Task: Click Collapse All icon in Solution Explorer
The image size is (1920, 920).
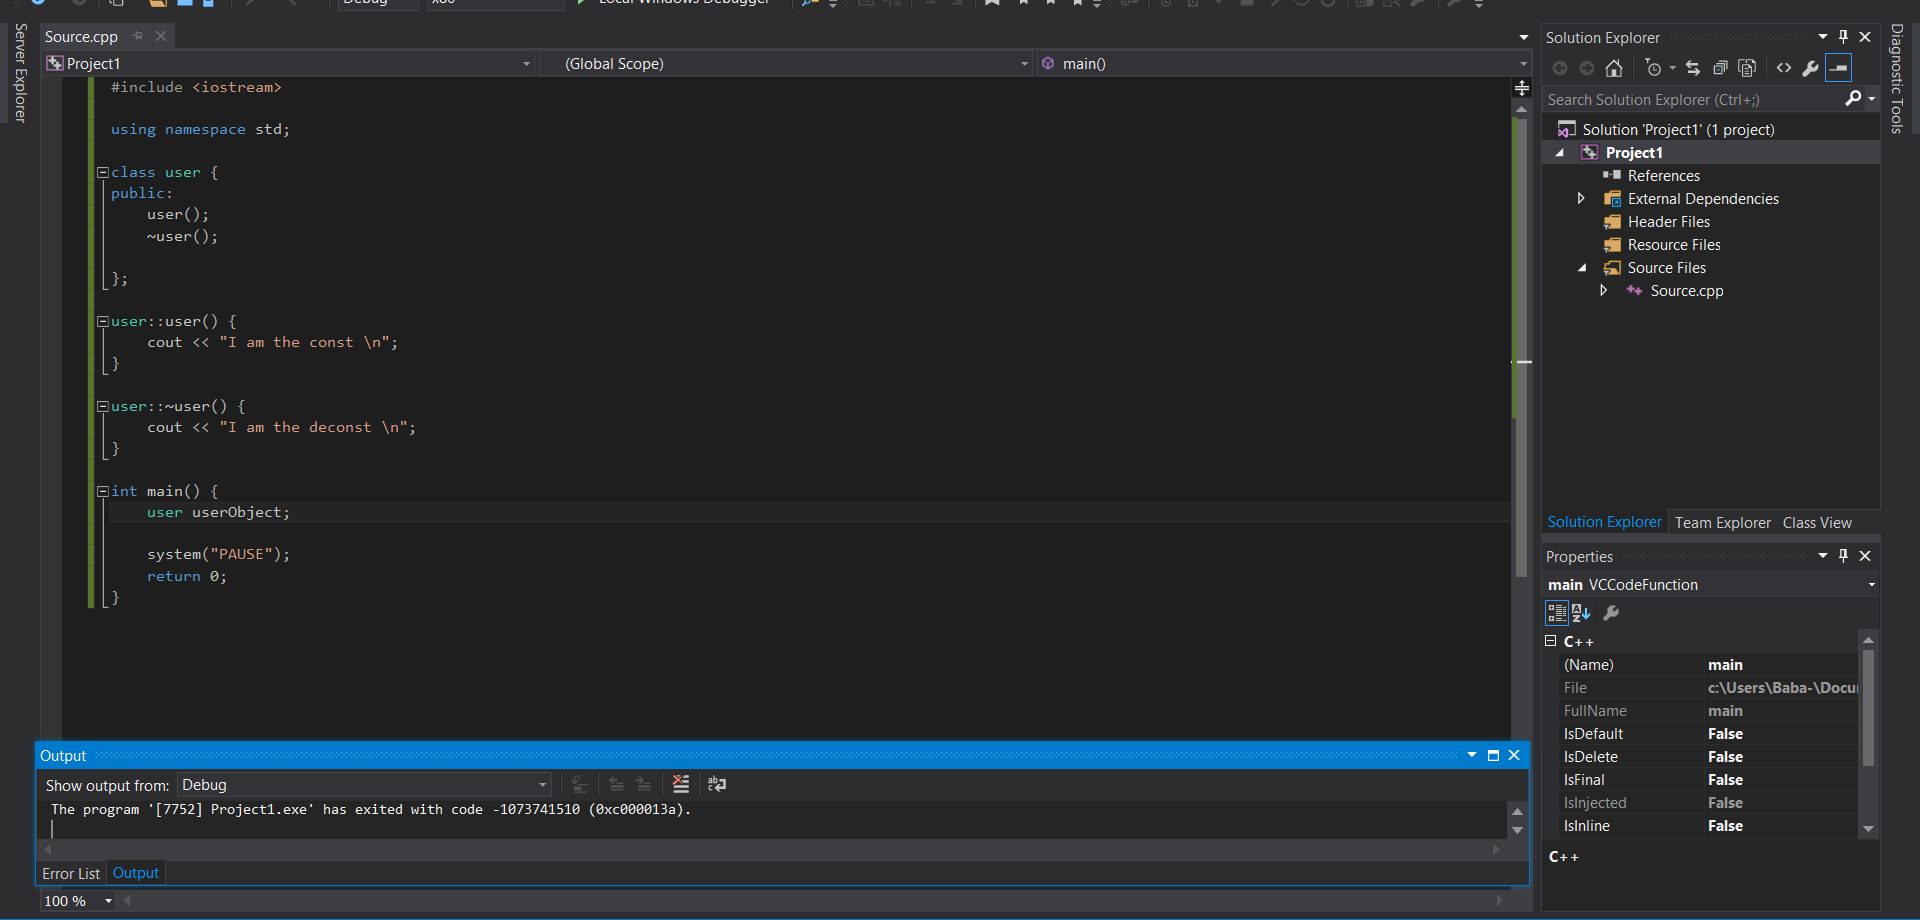Action: tap(1720, 68)
